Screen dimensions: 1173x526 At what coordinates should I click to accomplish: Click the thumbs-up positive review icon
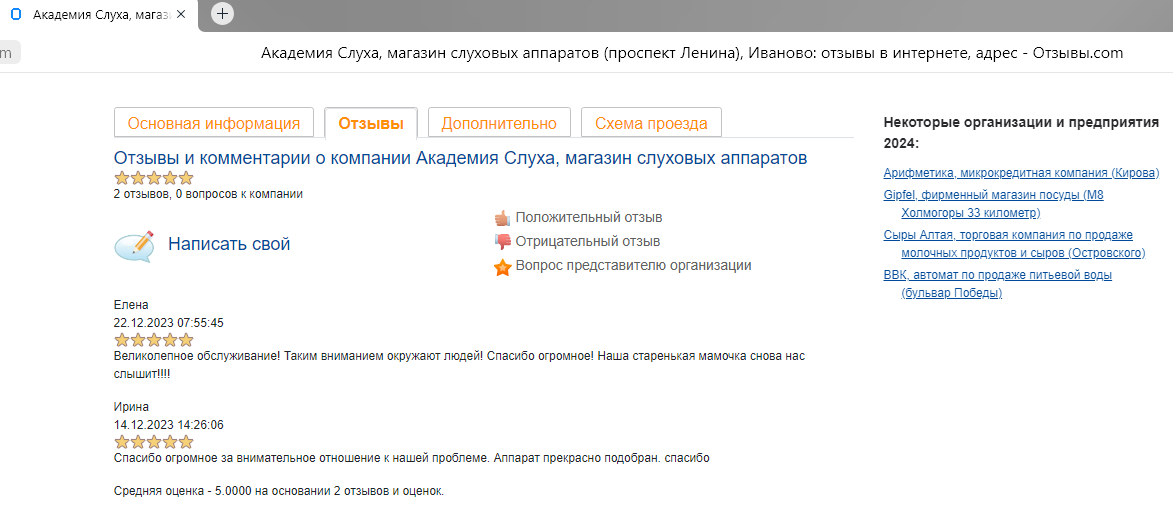tap(502, 218)
